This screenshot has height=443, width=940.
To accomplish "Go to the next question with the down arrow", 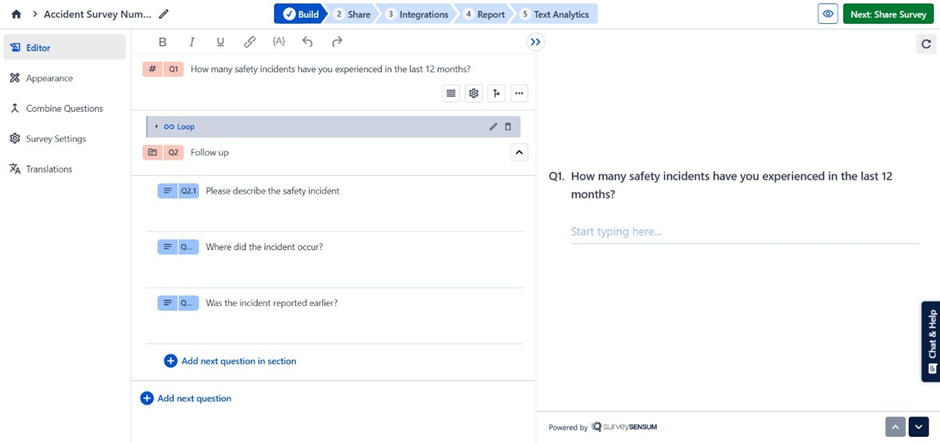I will (919, 427).
